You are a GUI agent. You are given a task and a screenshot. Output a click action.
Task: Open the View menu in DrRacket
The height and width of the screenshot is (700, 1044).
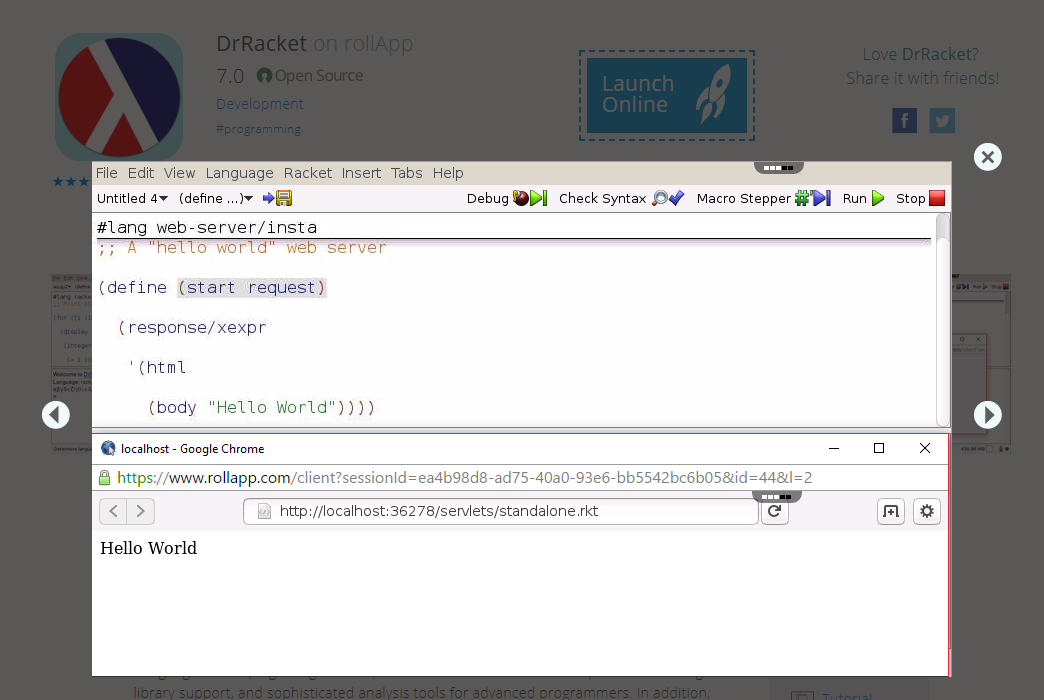tap(179, 173)
